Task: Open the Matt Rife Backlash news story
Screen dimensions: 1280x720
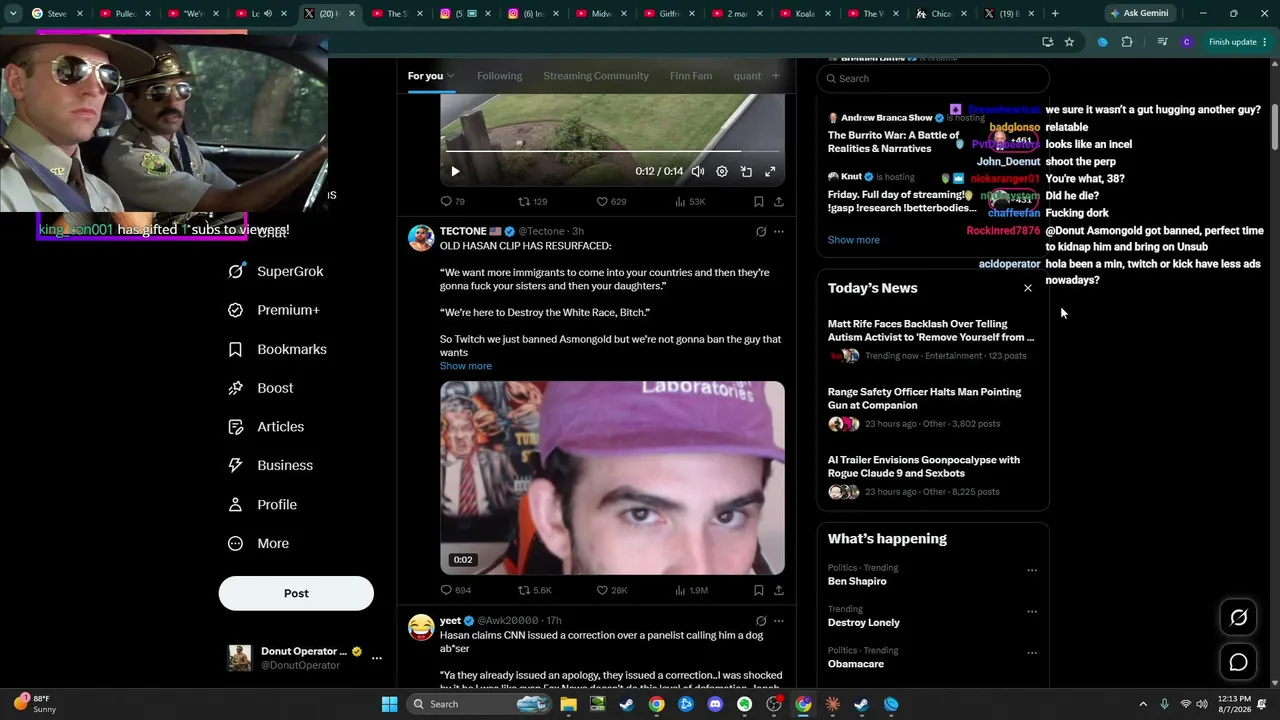Action: tap(932, 340)
